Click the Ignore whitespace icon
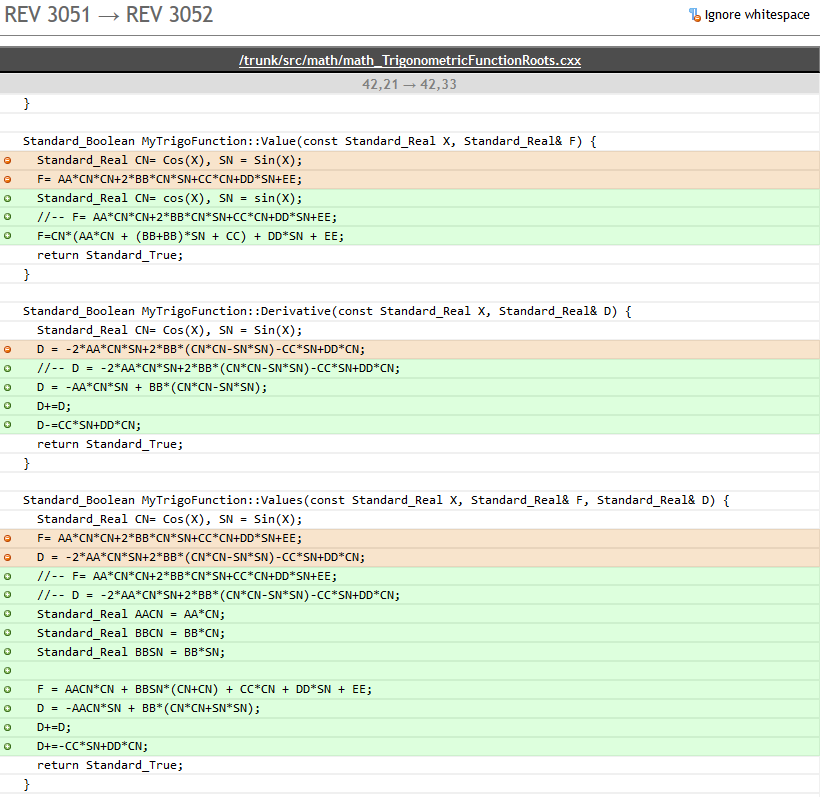Image resolution: width=824 pixels, height=797 pixels. 694,15
